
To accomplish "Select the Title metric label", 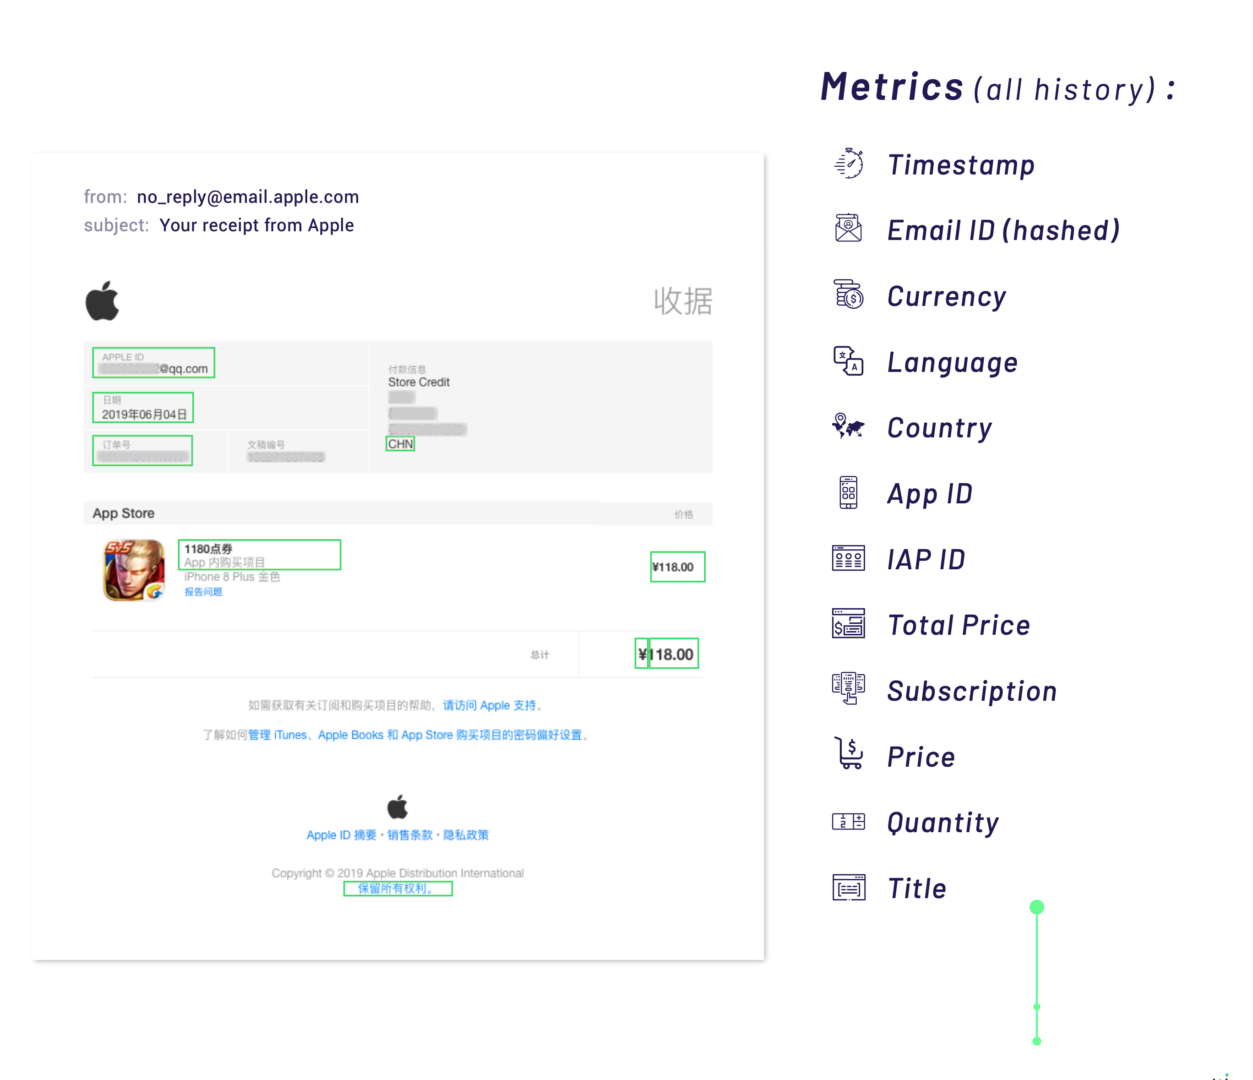I will [917, 889].
